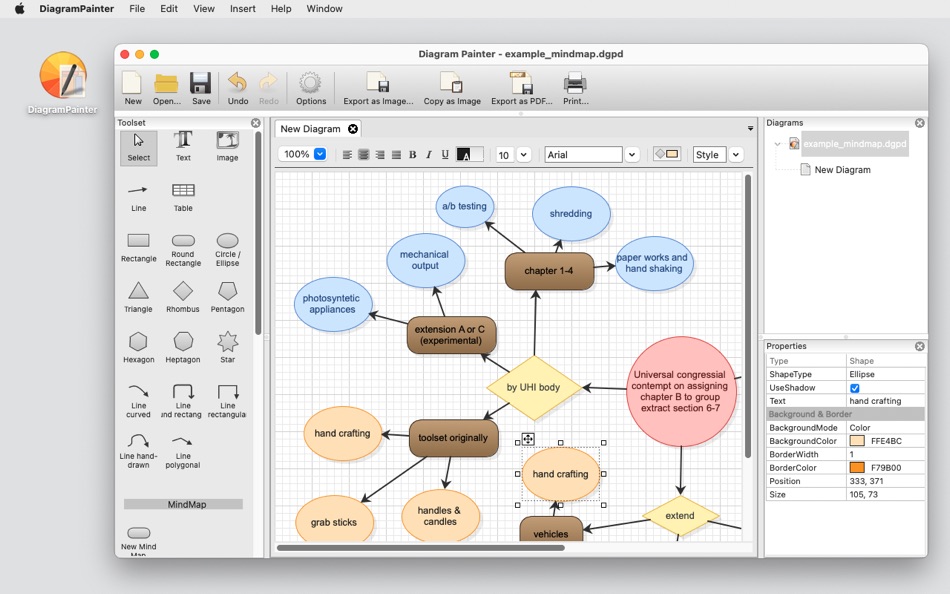Open the Window menu
This screenshot has width=950, height=594.
click(324, 8)
